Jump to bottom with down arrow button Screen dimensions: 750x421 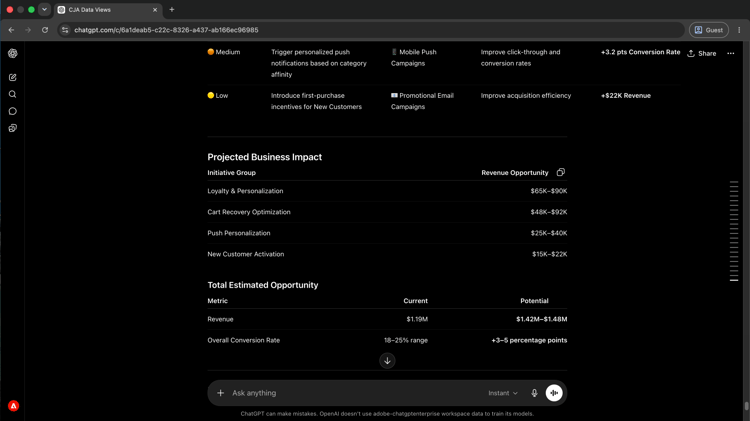coord(387,361)
